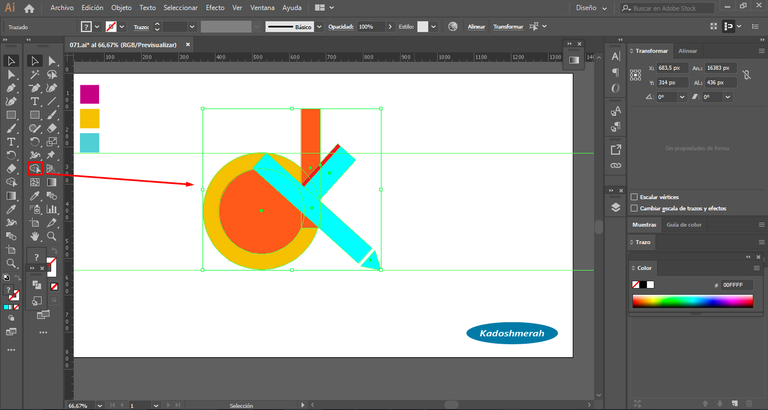
Task: Click the reference point locator grid
Action: click(x=636, y=74)
